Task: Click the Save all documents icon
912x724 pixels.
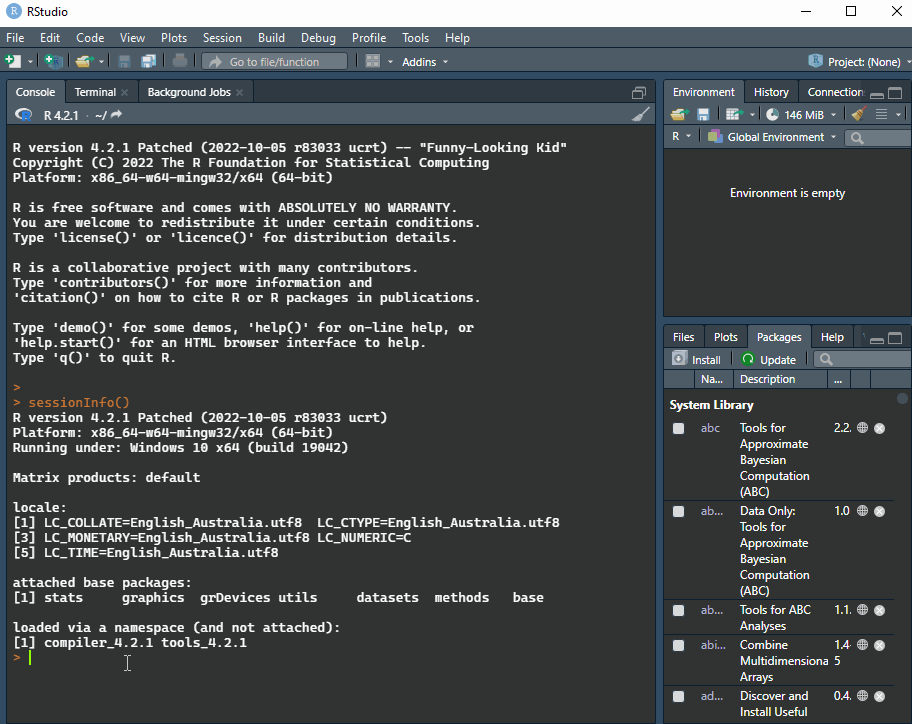Action: click(x=149, y=61)
